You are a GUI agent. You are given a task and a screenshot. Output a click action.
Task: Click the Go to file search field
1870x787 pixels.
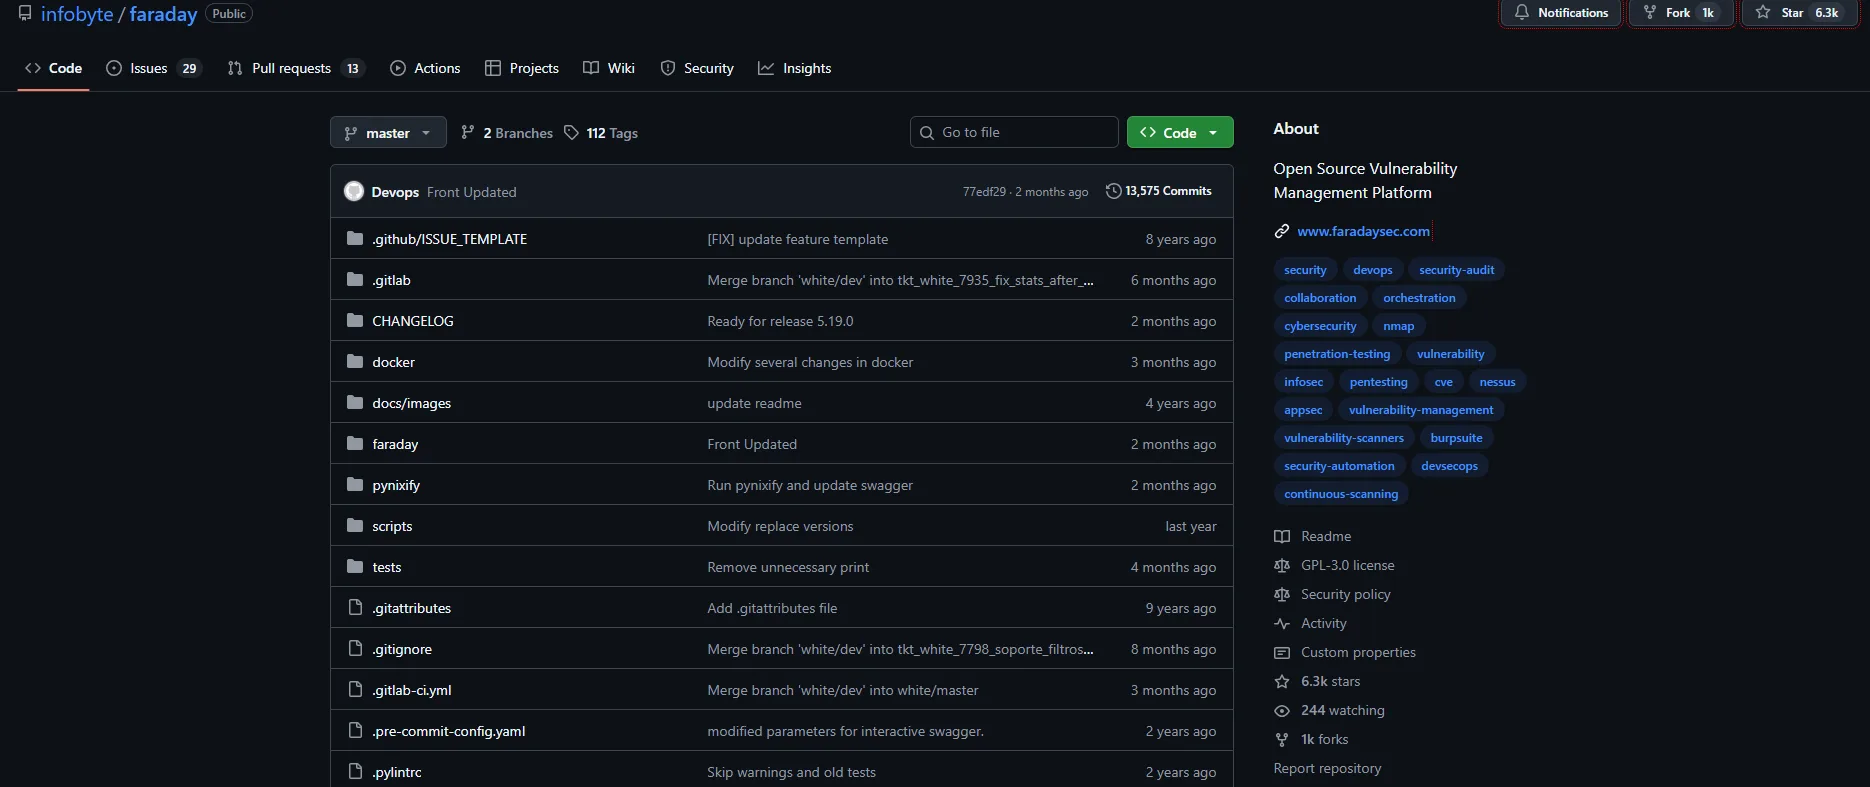coord(1014,132)
